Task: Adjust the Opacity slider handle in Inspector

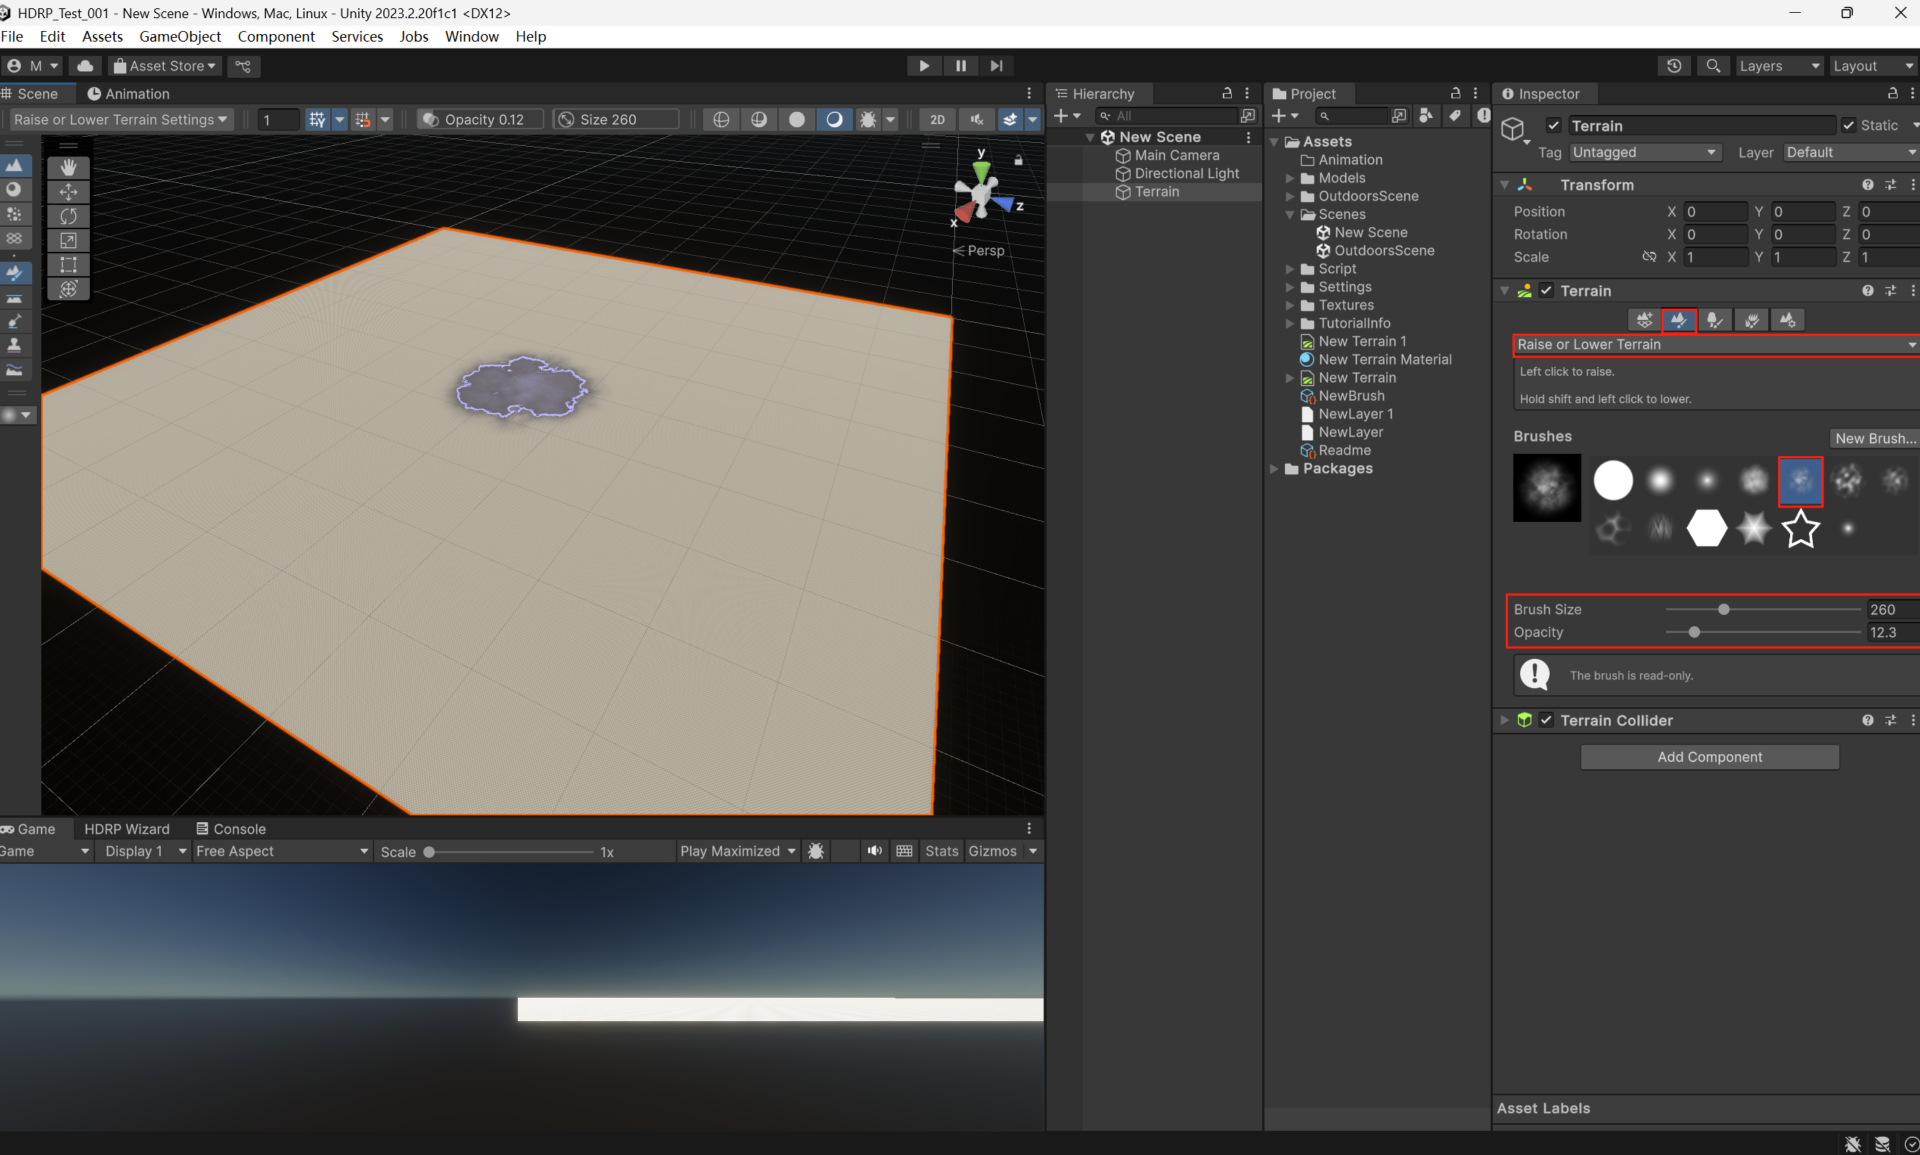Action: (1693, 632)
